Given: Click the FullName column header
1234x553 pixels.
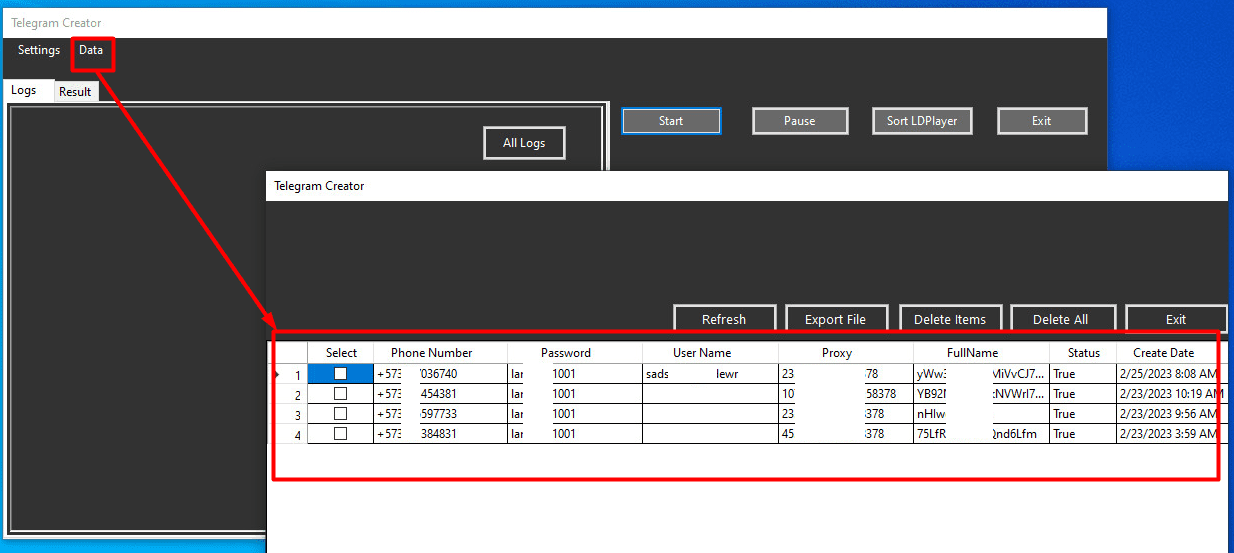Looking at the screenshot, I should 982,353.
